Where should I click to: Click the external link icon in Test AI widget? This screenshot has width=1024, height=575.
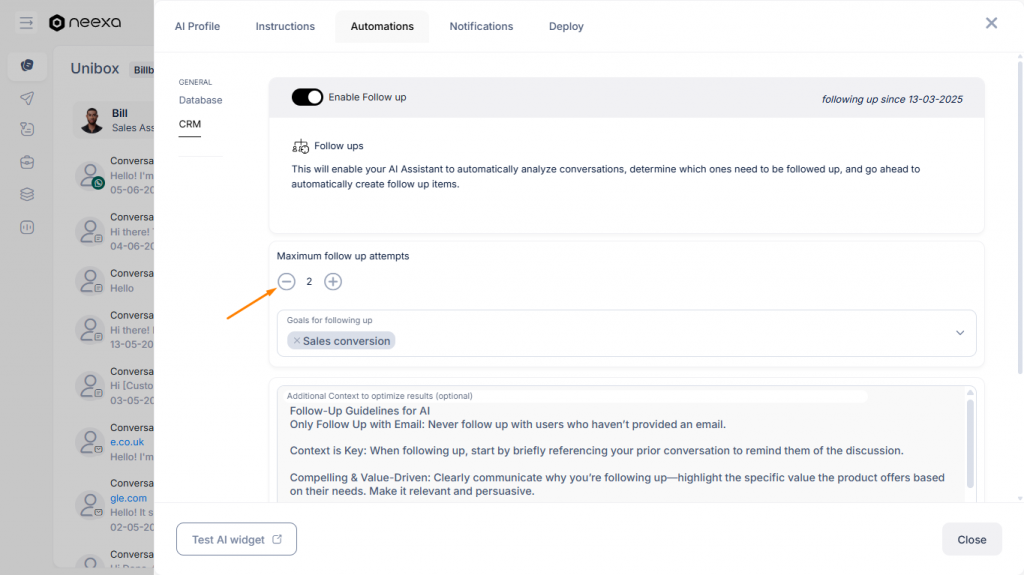[x=277, y=539]
